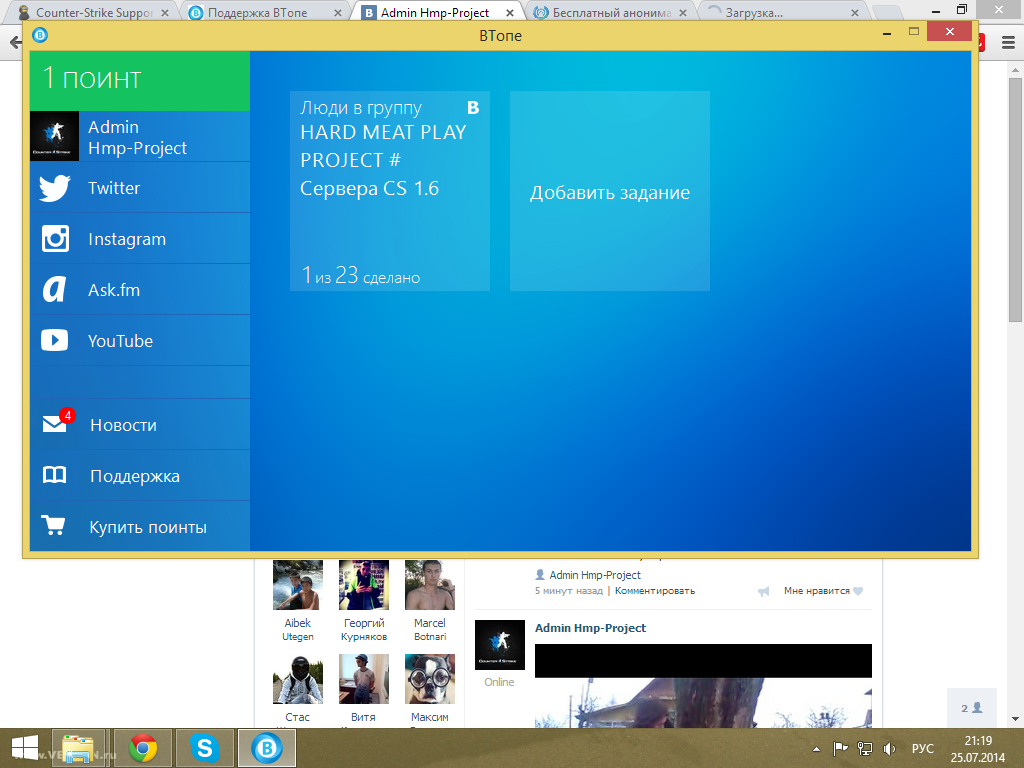This screenshot has height=768, width=1024.
Task: Open File Explorer from taskbar
Action: click(78, 748)
